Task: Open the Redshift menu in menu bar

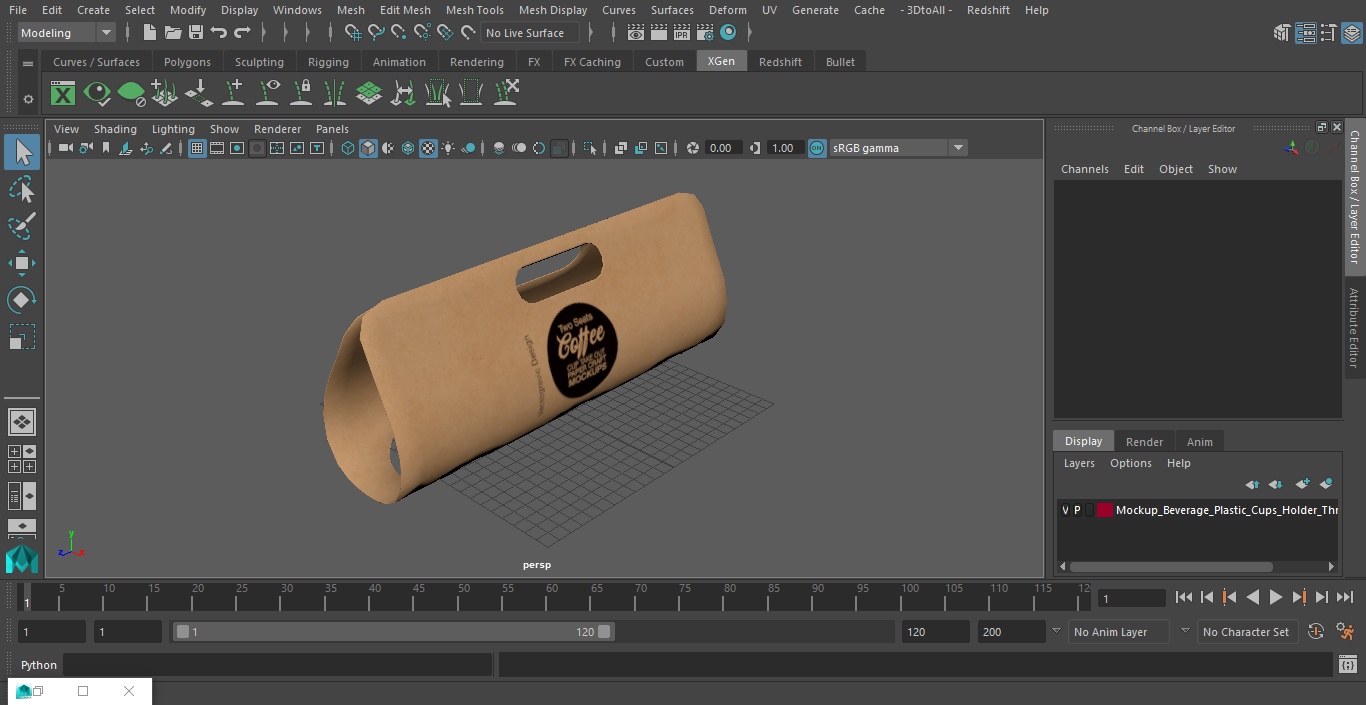Action: tap(988, 10)
